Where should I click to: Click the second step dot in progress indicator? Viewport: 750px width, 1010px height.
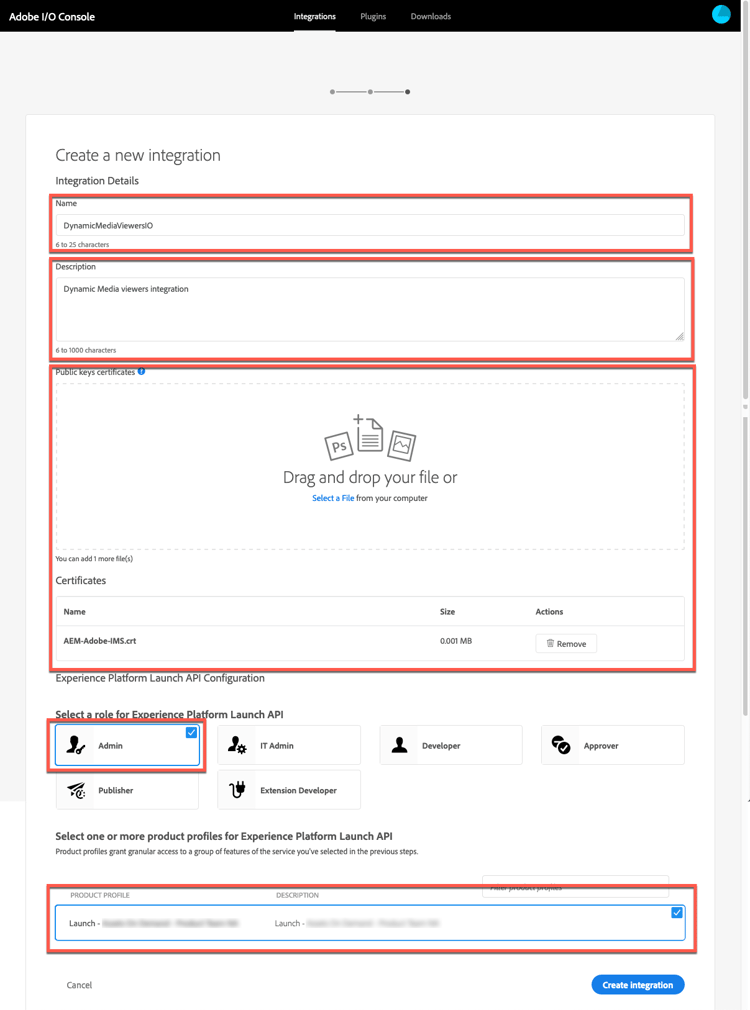click(x=370, y=92)
